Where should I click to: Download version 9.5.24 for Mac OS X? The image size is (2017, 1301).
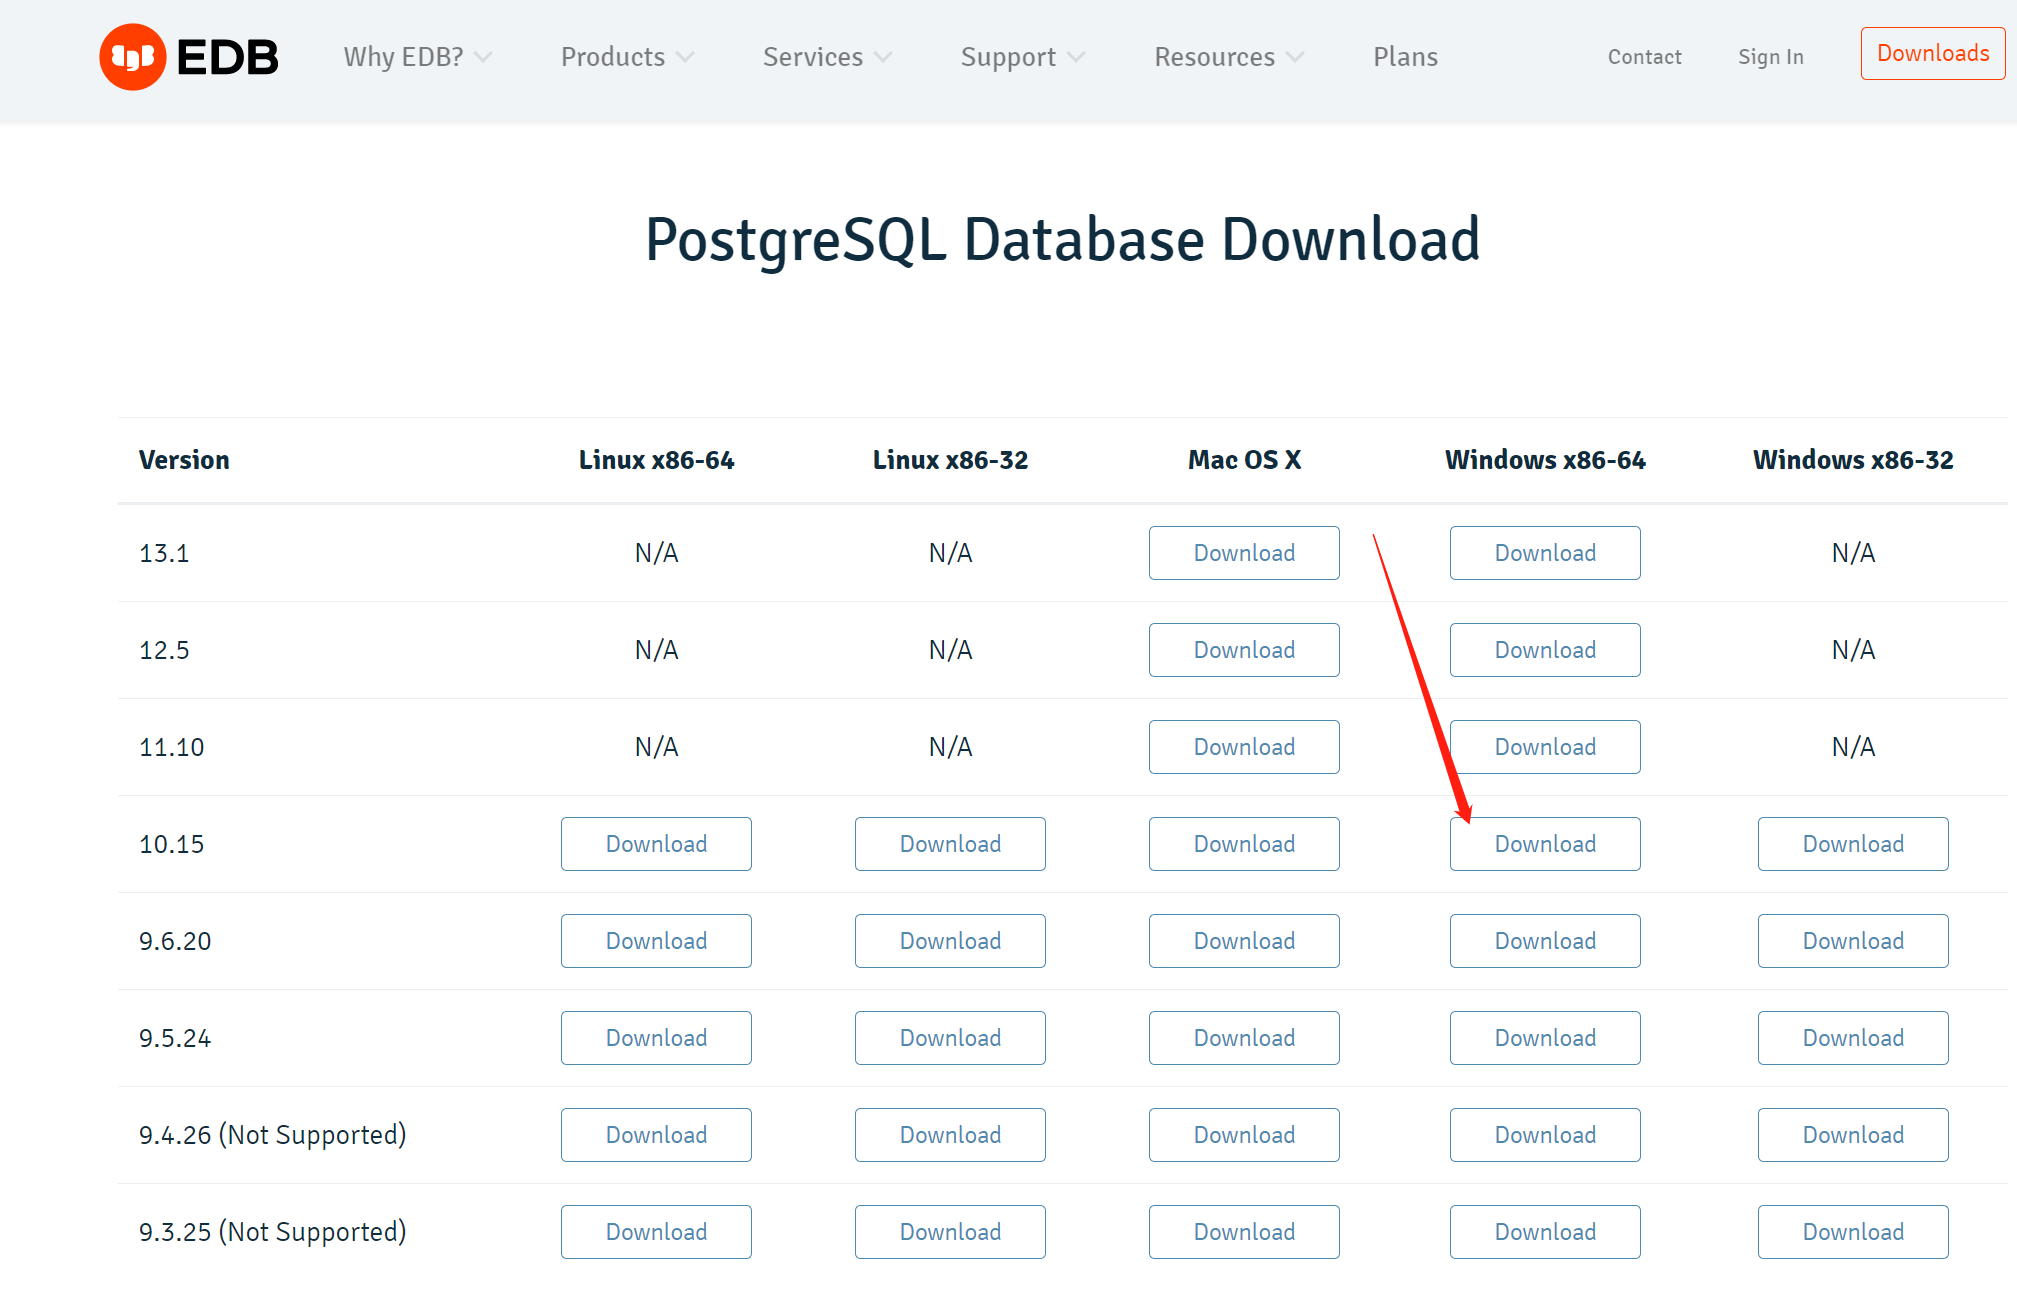click(x=1243, y=1037)
